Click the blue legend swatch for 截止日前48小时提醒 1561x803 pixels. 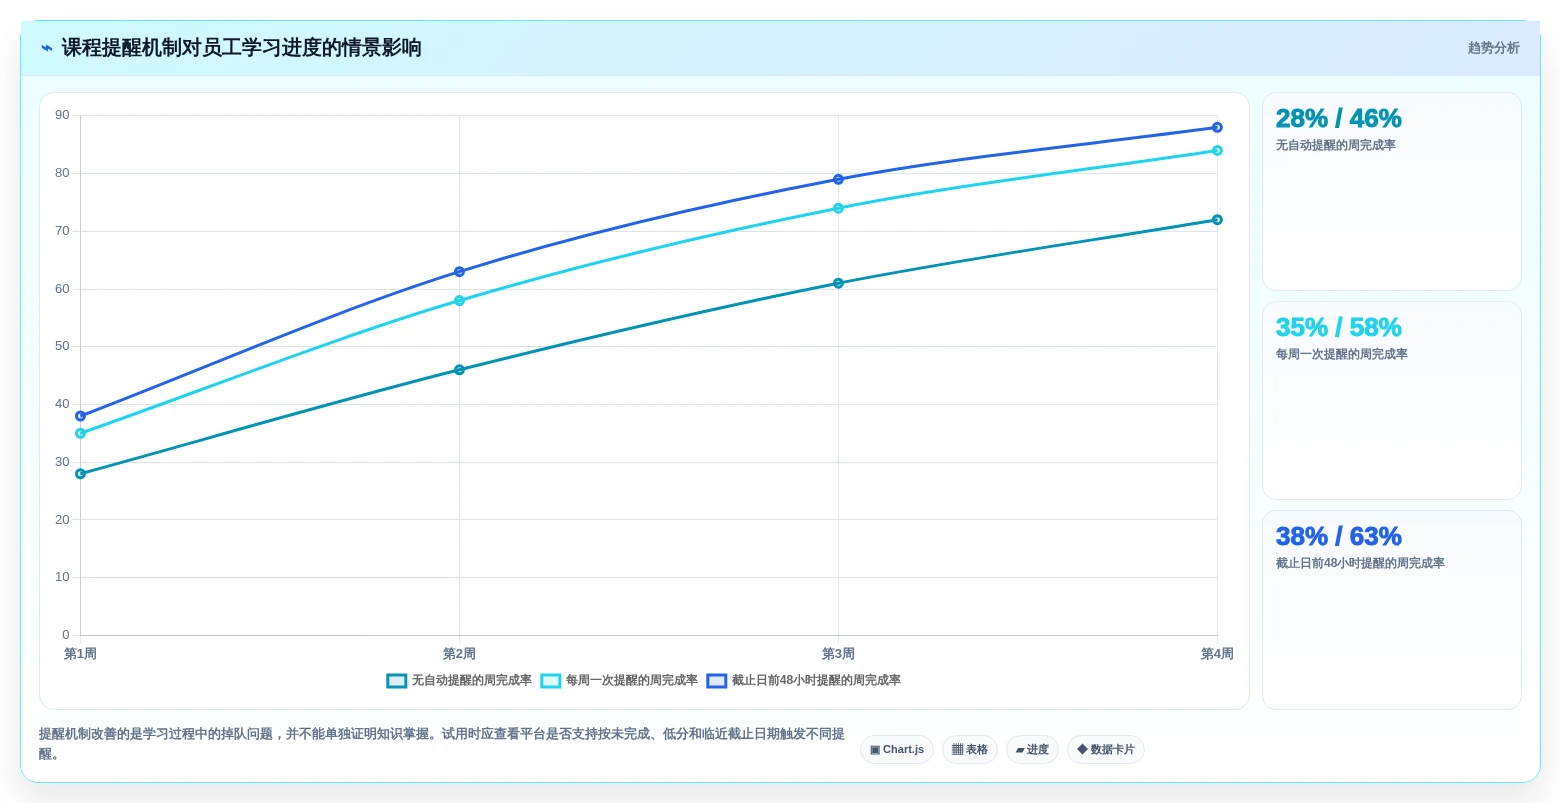pos(716,680)
